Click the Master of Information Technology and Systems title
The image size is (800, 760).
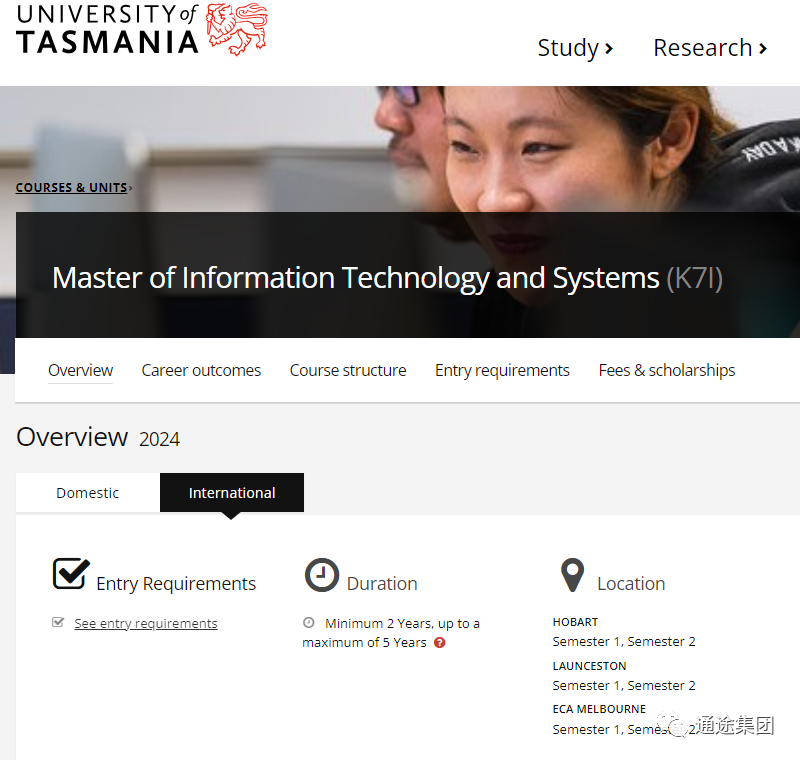tap(356, 278)
